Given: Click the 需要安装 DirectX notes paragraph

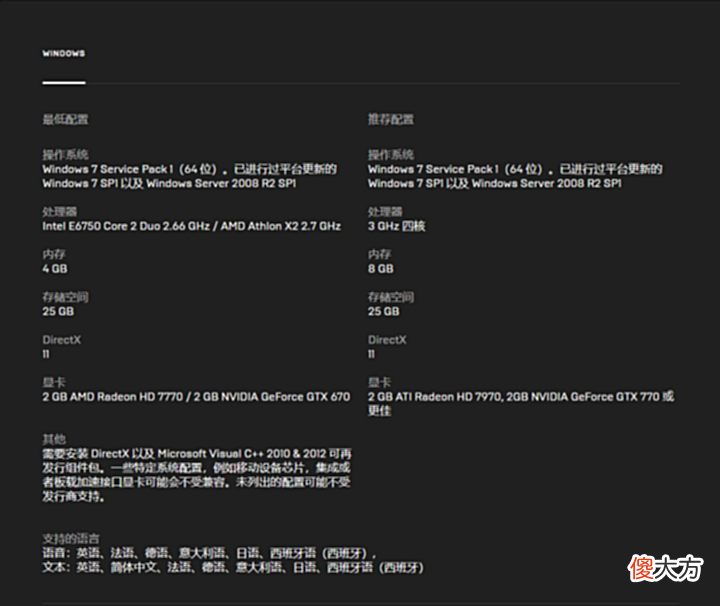Looking at the screenshot, I should tap(197, 475).
